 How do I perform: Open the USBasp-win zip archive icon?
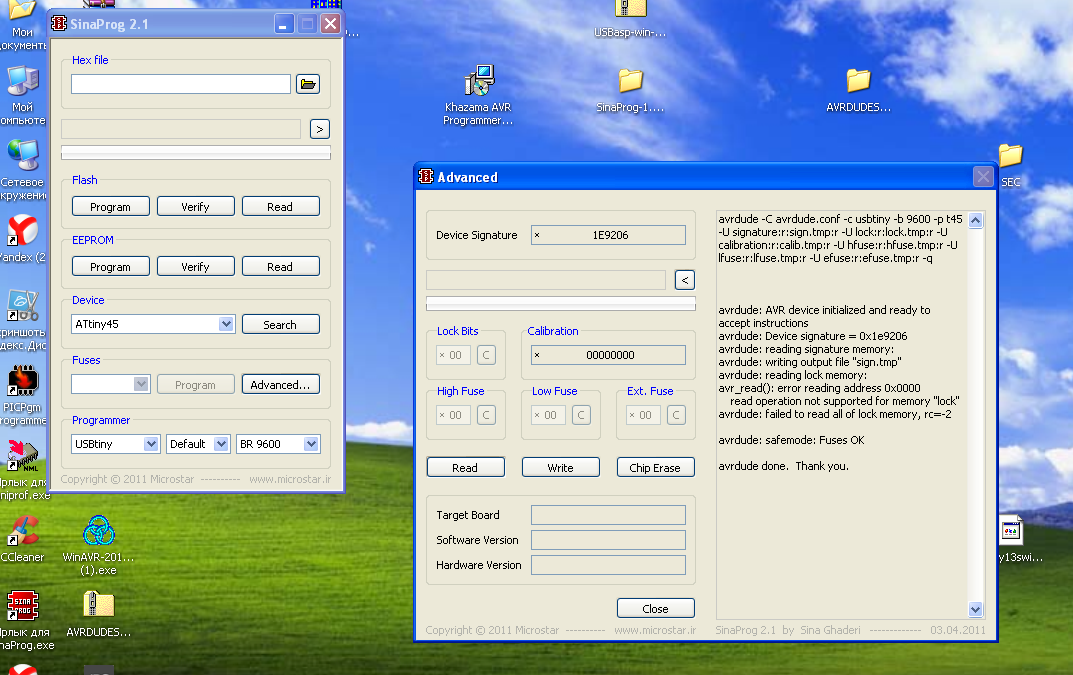point(630,10)
